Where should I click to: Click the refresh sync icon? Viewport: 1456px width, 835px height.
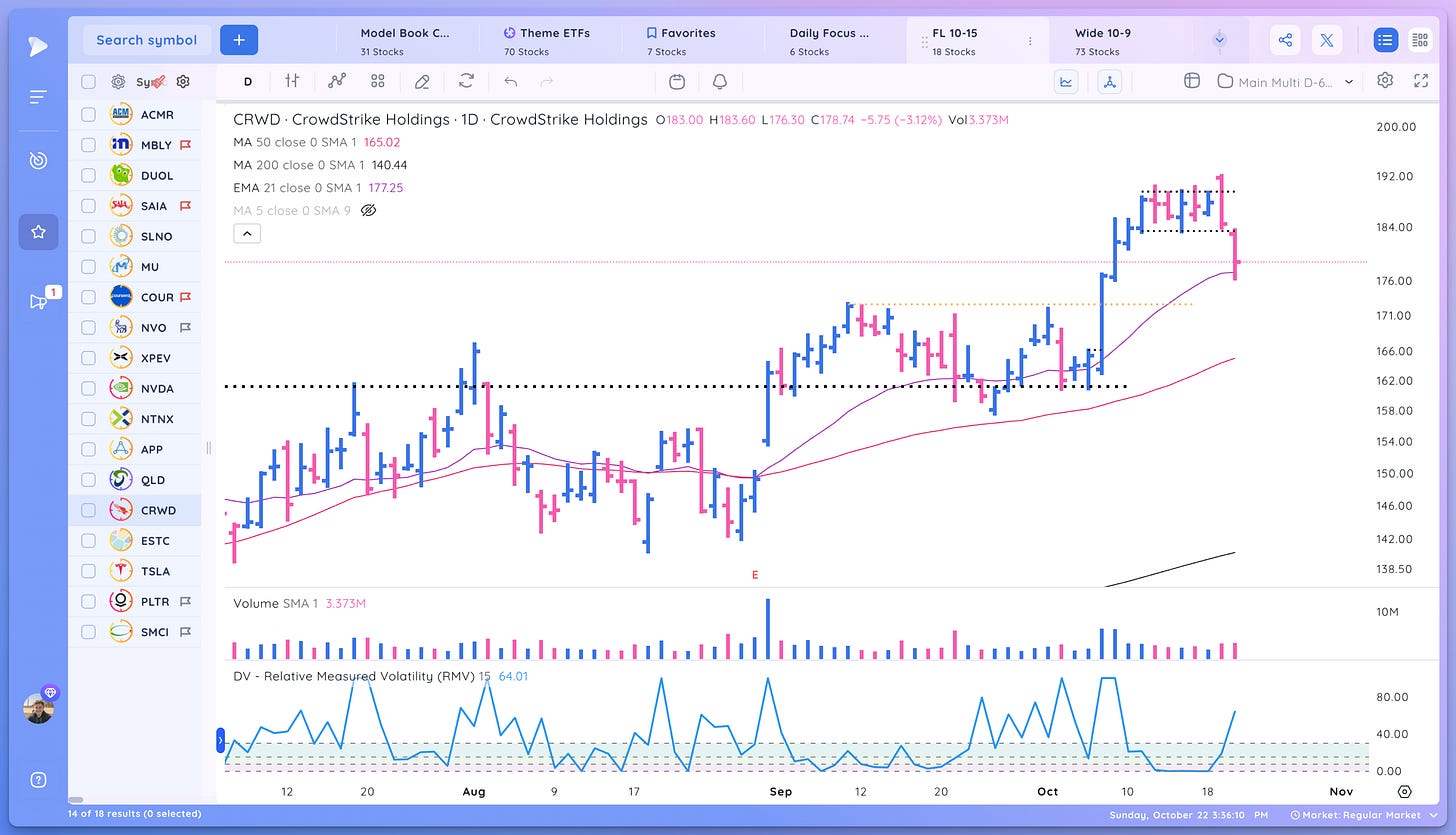(x=466, y=81)
